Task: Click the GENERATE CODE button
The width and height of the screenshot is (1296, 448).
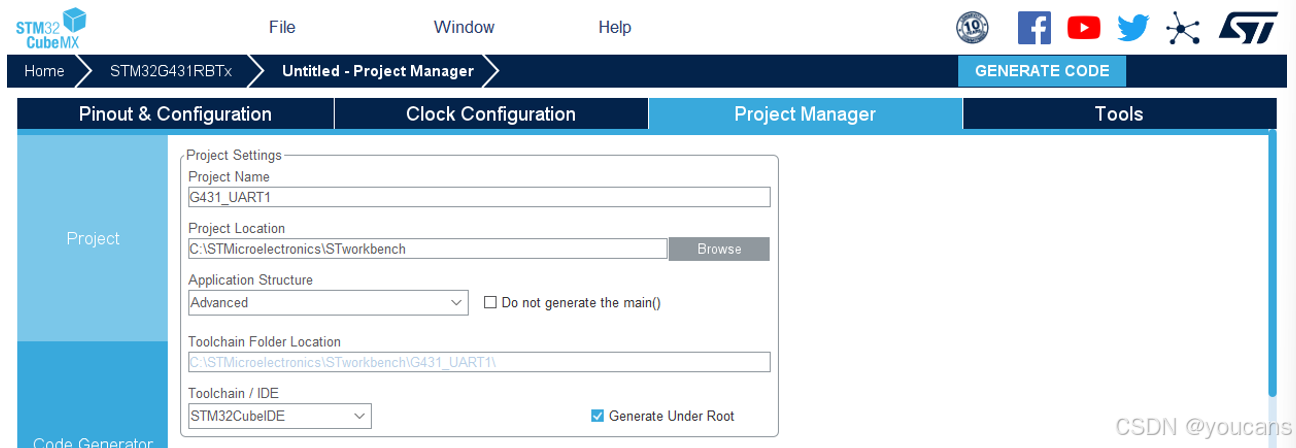Action: [x=1042, y=71]
